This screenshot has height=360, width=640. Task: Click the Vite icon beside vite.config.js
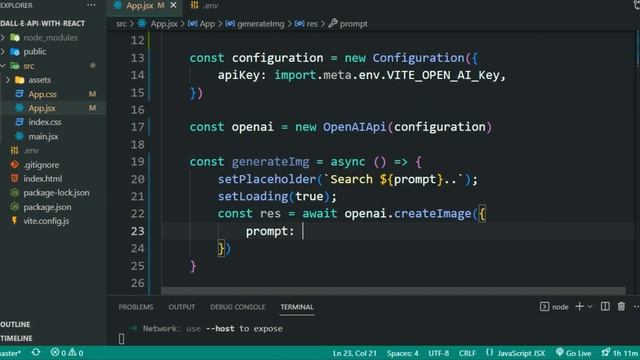tap(15, 221)
